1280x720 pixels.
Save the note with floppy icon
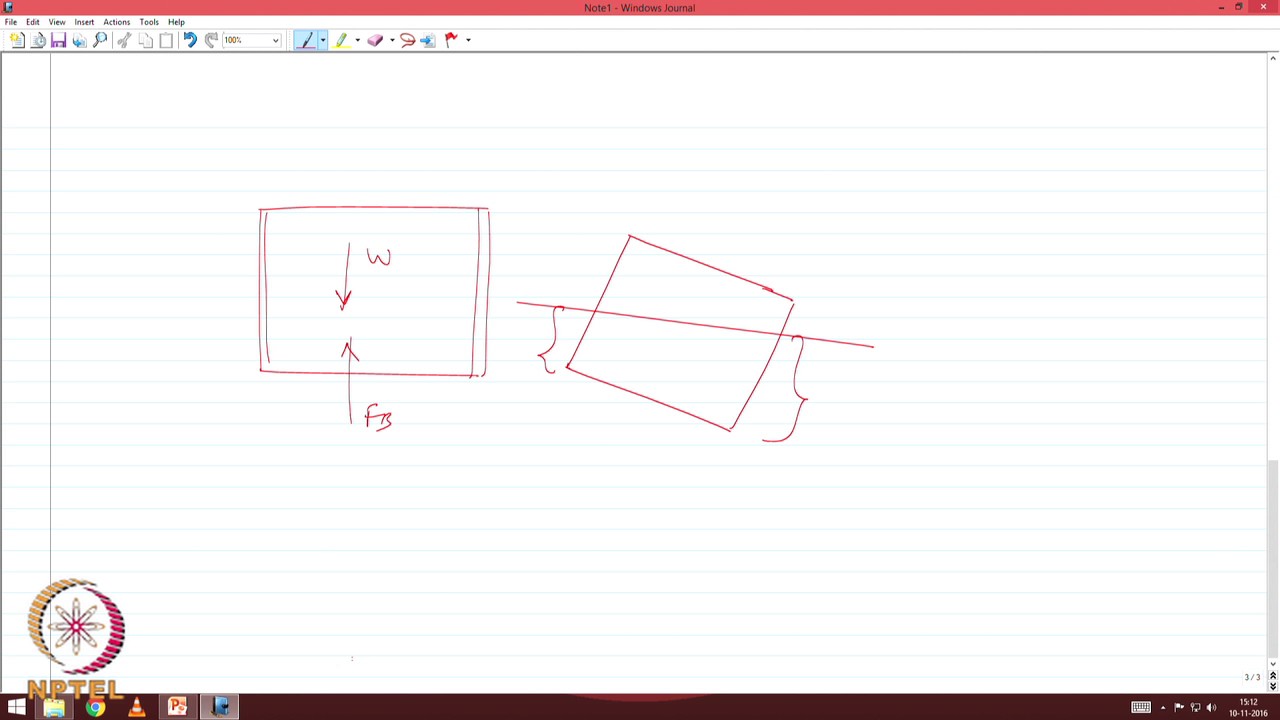58,40
